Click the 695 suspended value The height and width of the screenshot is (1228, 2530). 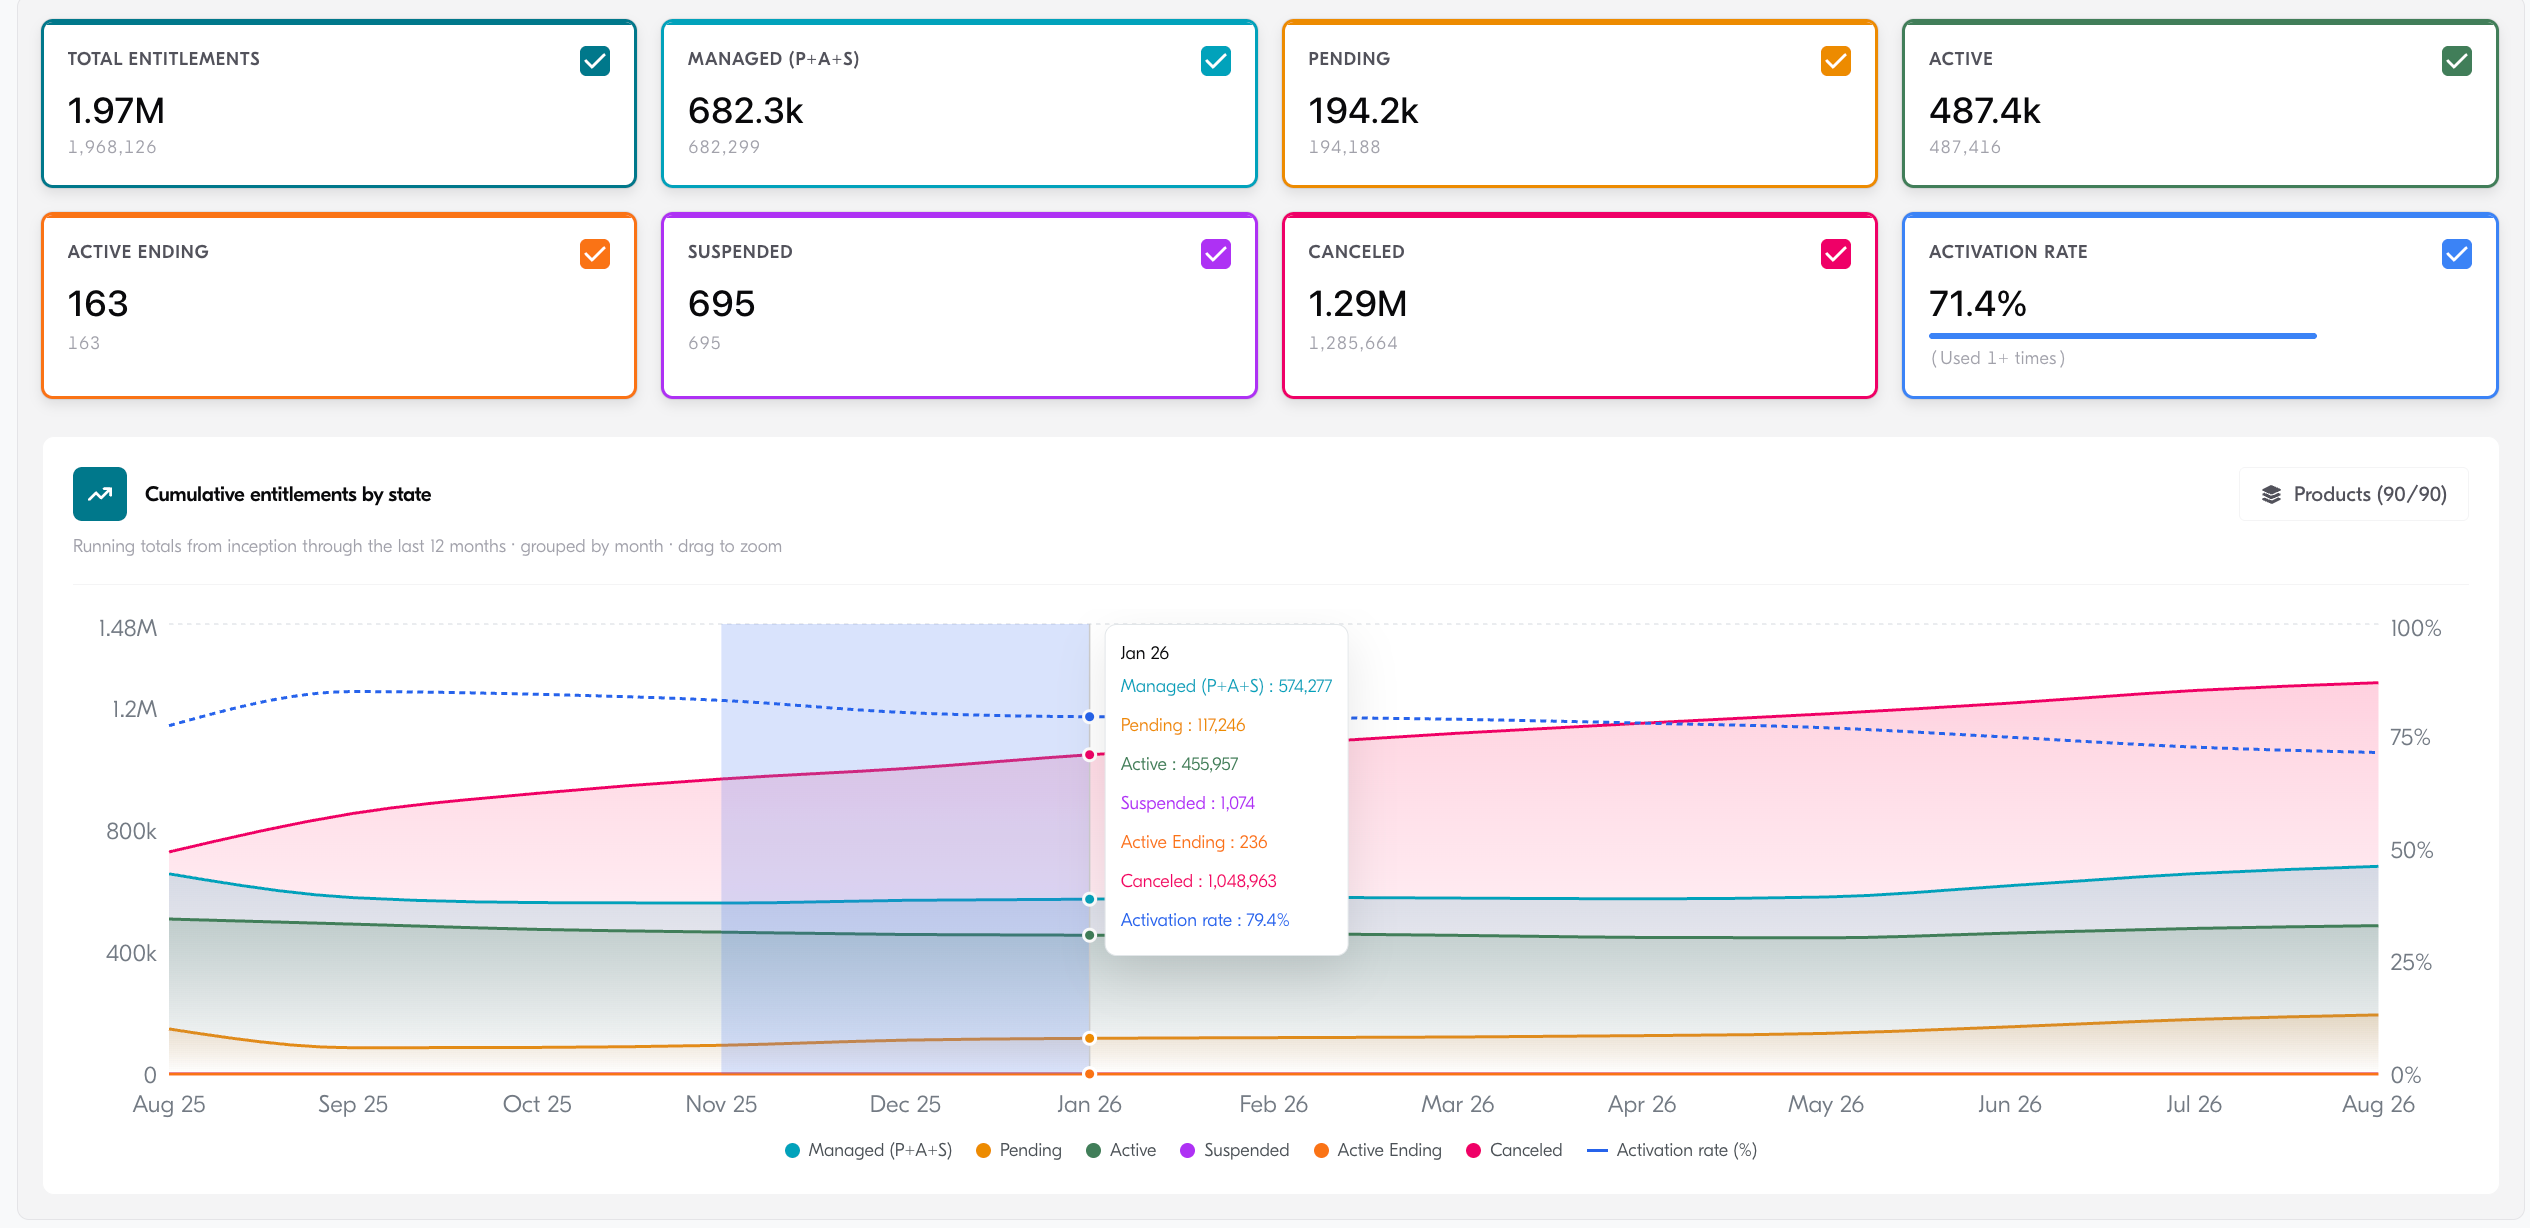tap(722, 303)
